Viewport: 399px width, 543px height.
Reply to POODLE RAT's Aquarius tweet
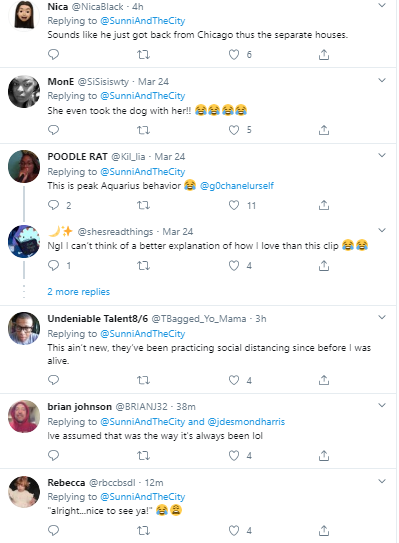(x=53, y=205)
